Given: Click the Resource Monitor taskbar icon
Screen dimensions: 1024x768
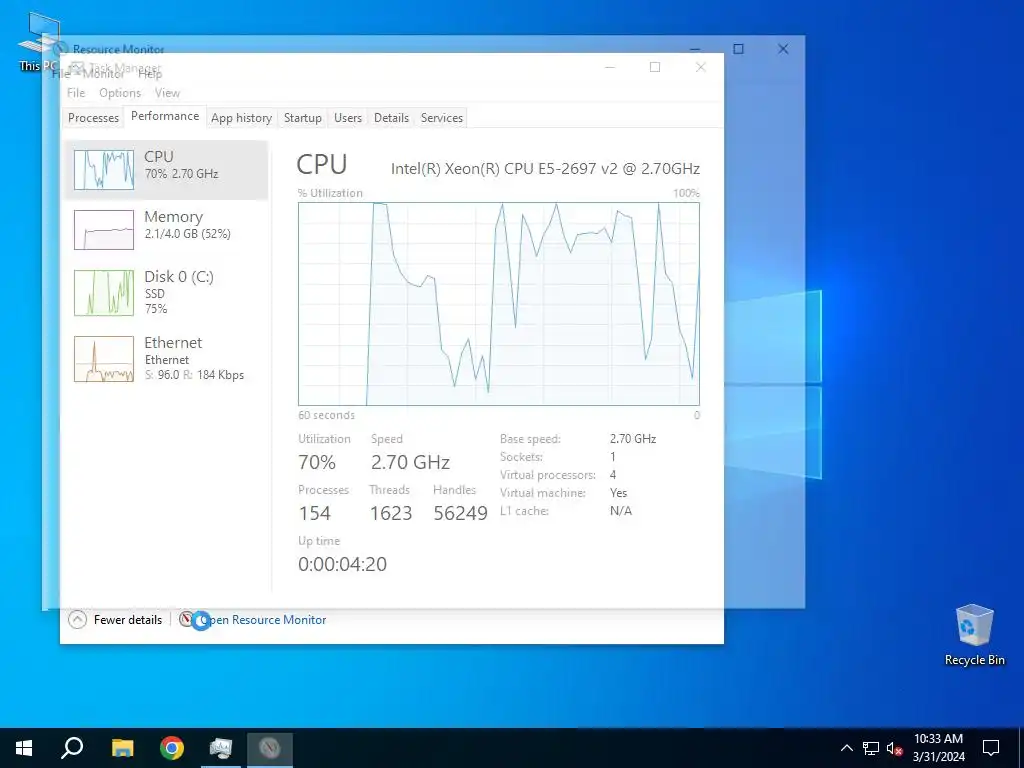Looking at the screenshot, I should [x=270, y=748].
